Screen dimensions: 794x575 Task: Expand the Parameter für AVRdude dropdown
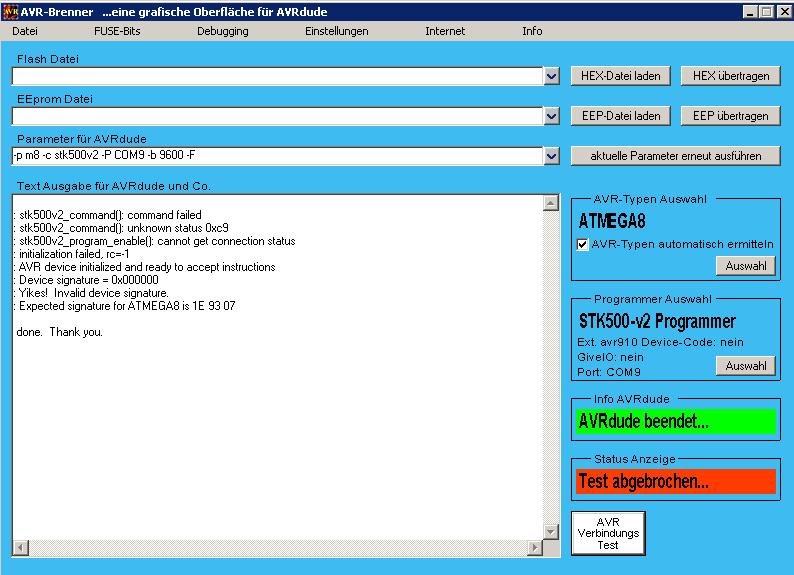(551, 156)
